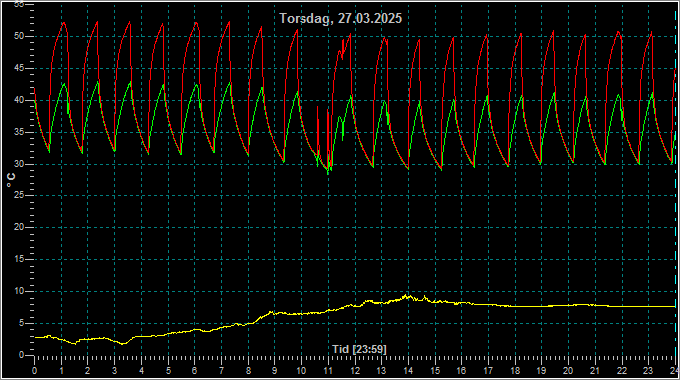The height and width of the screenshot is (380, 680).
Task: Click the Tid [23:59] time label
Action: point(359,349)
